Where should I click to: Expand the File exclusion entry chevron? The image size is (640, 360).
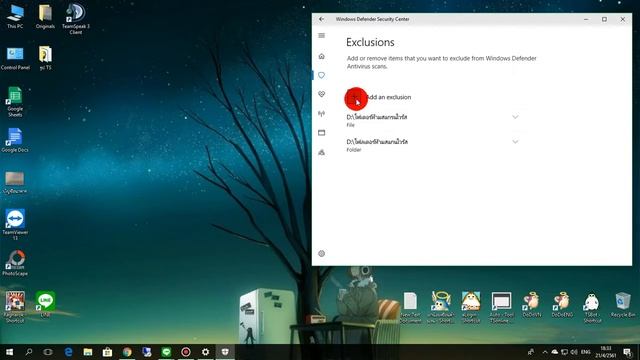(515, 117)
